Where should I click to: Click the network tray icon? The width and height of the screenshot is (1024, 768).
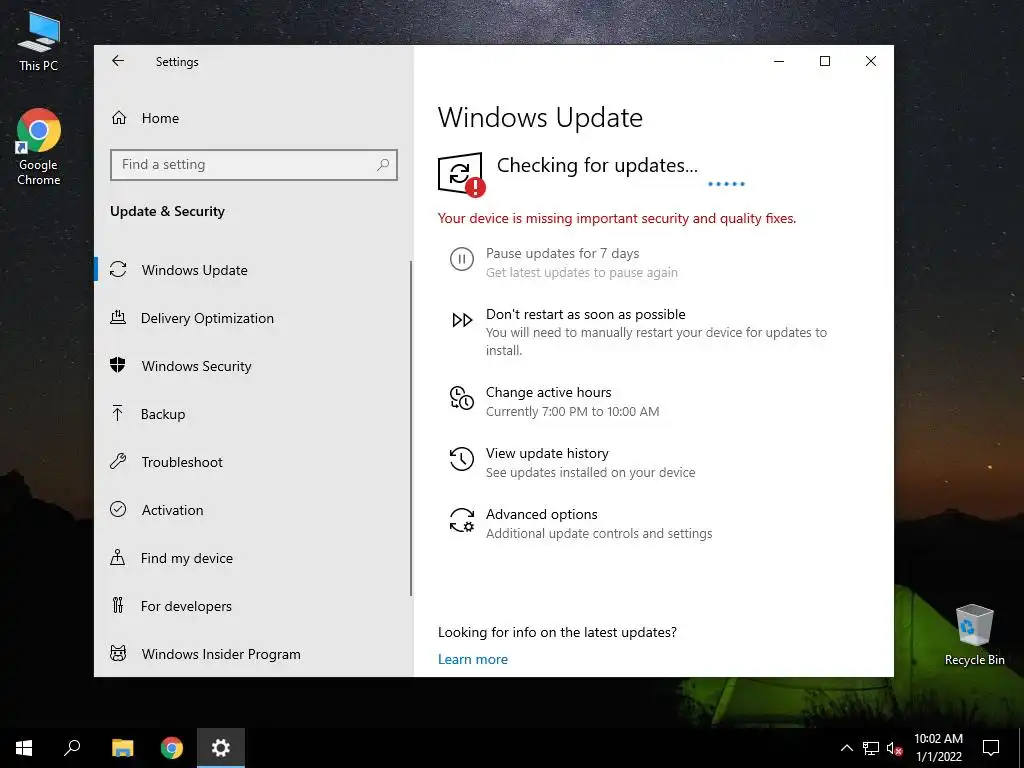pyautogui.click(x=871, y=748)
